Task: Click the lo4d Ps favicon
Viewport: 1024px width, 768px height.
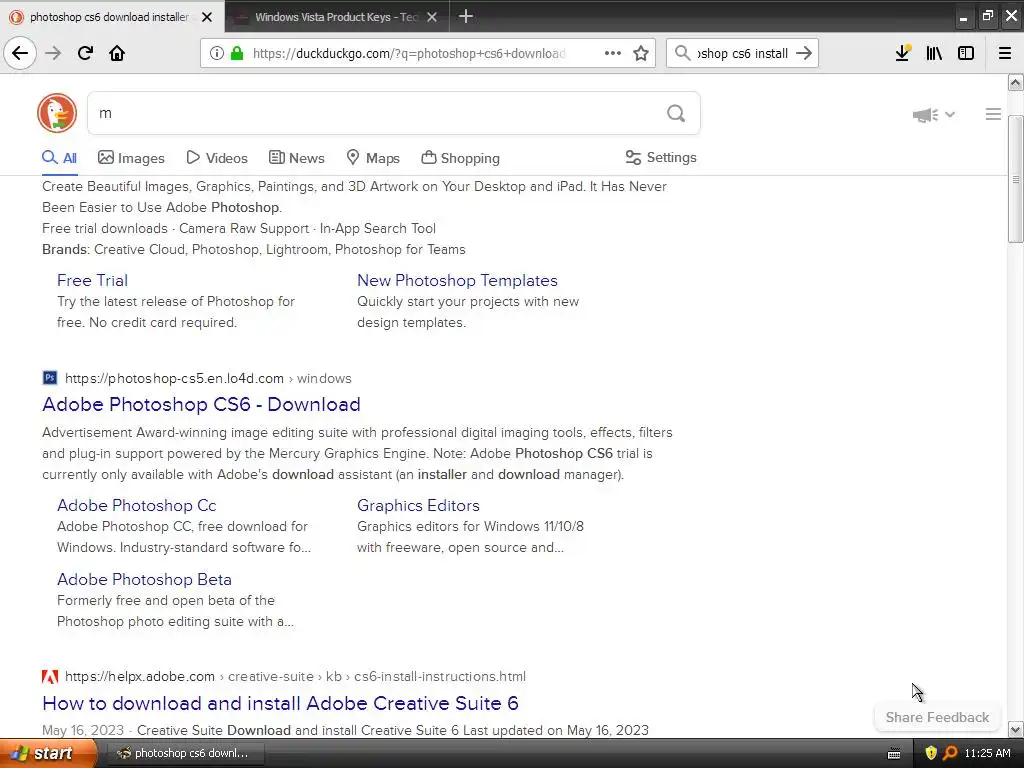Action: click(50, 378)
